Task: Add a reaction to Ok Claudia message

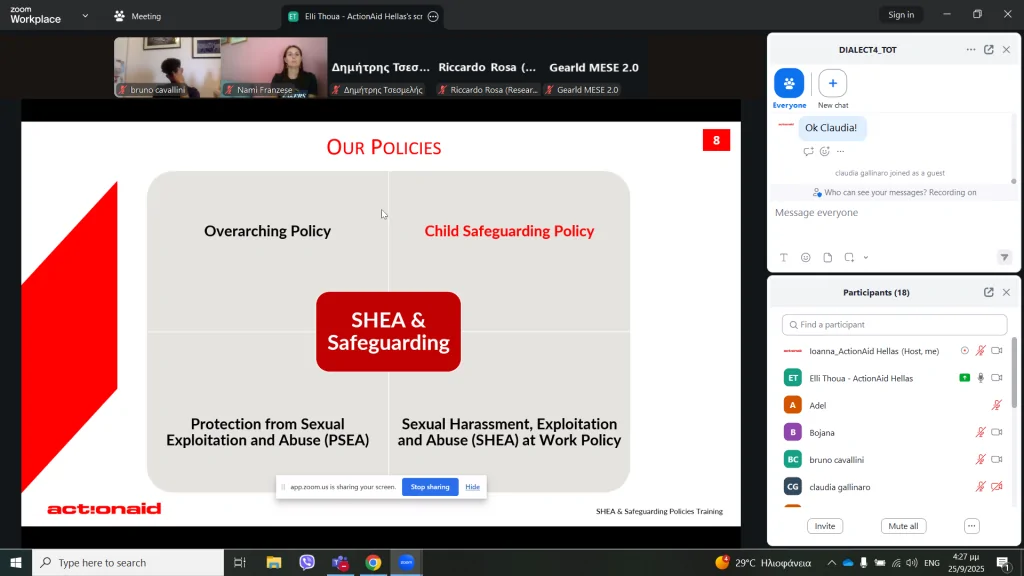Action: pyautogui.click(x=825, y=152)
